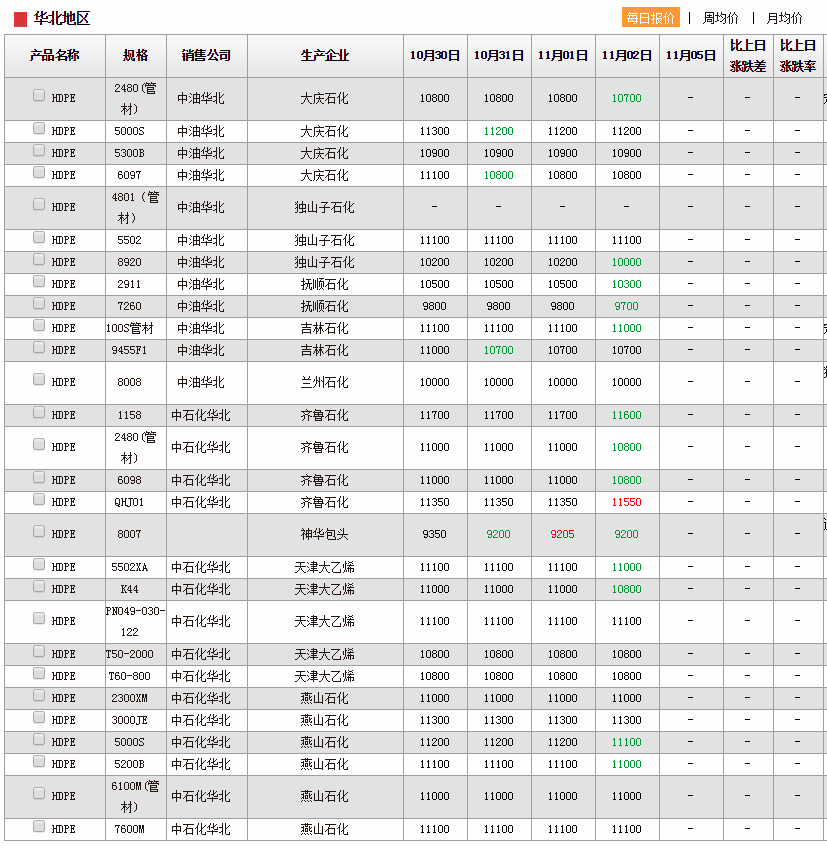Tick checkbox for HDPE 8920 row
This screenshot has width=827, height=848.
[x=39, y=260]
